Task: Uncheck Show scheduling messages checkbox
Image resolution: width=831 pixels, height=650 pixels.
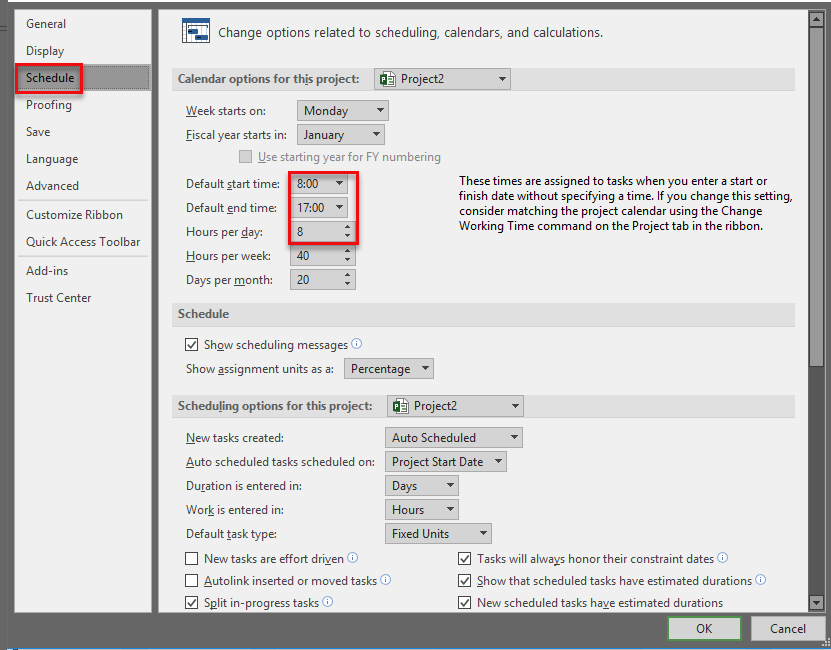Action: pos(192,345)
